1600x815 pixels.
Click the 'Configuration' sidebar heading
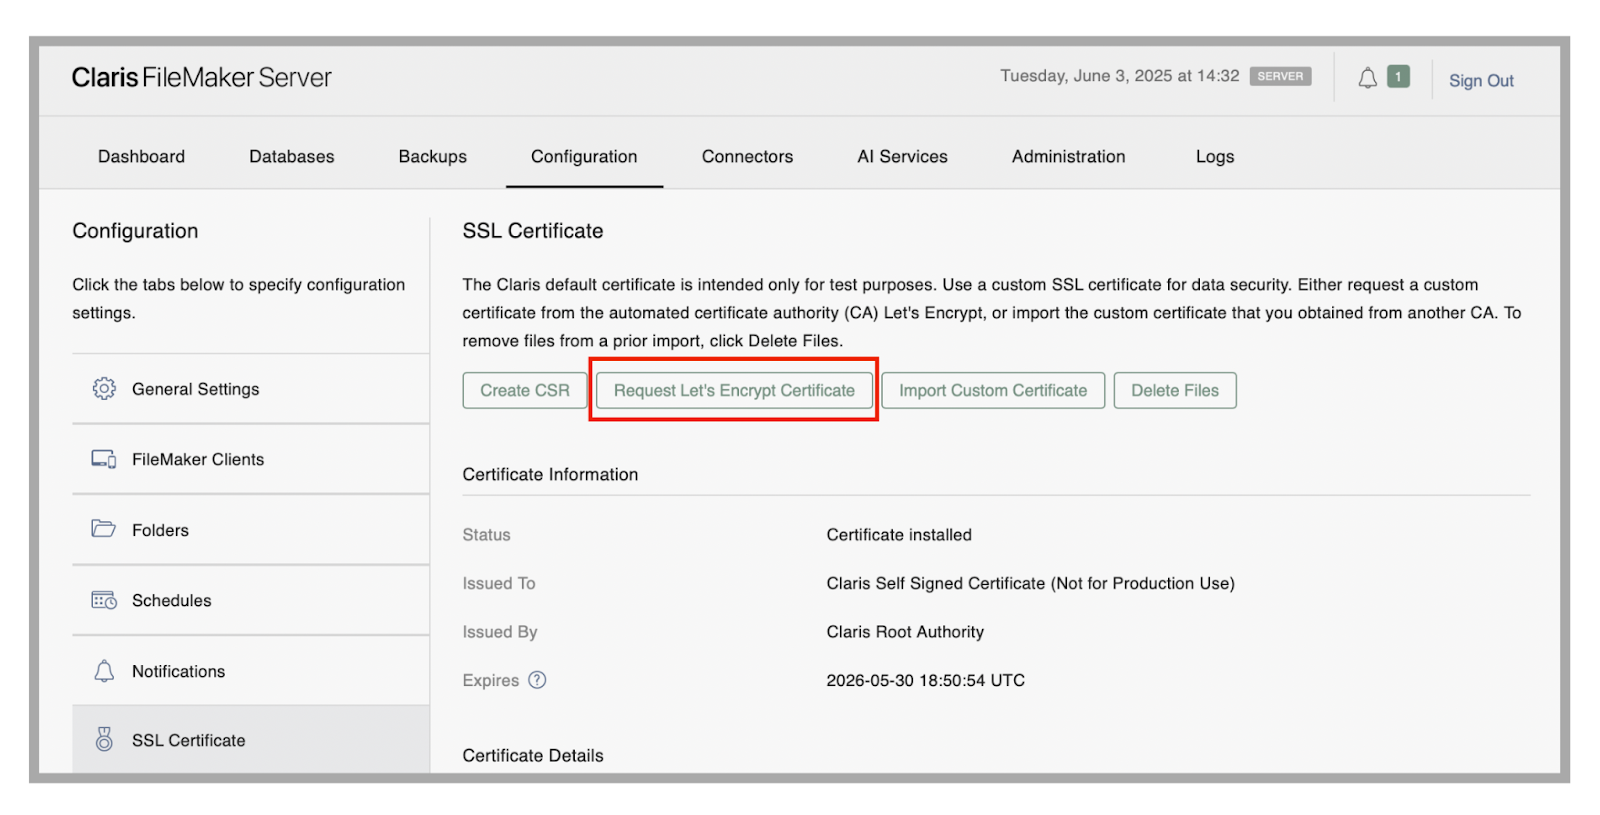[135, 231]
